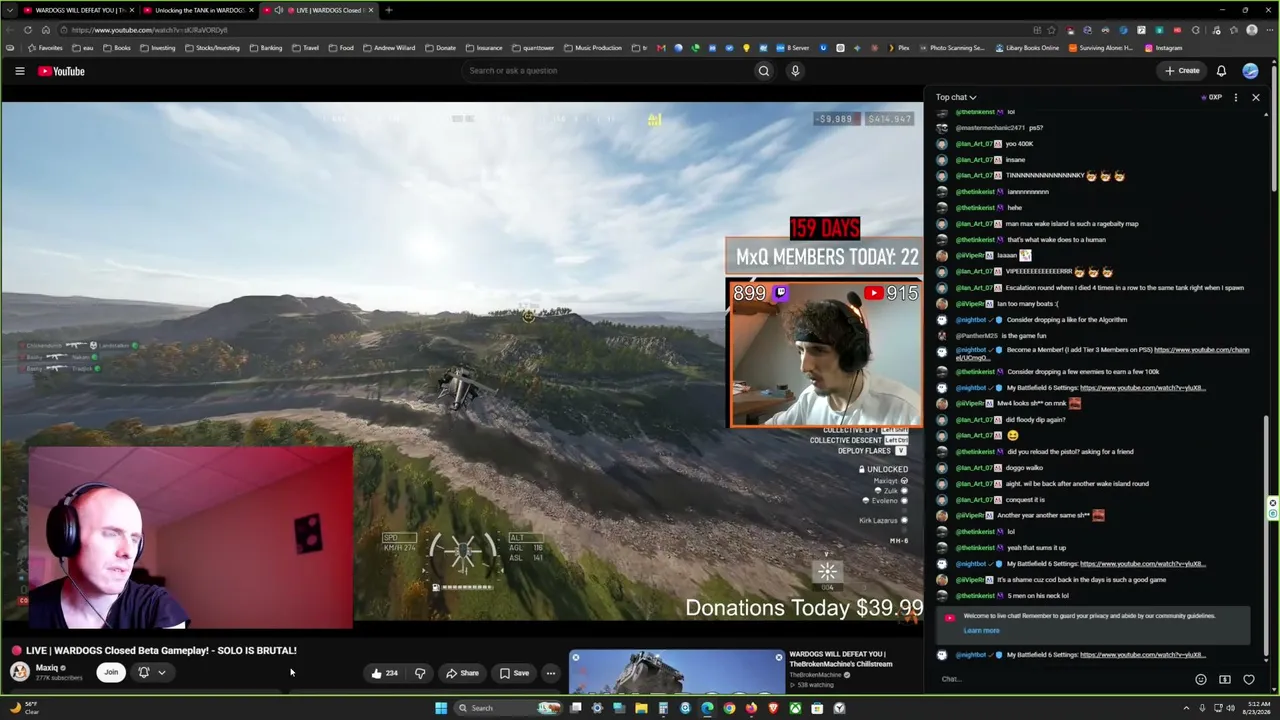Viewport: 1280px width, 720px height.
Task: Open the Super Chat purchase icon
Action: [x=1225, y=680]
